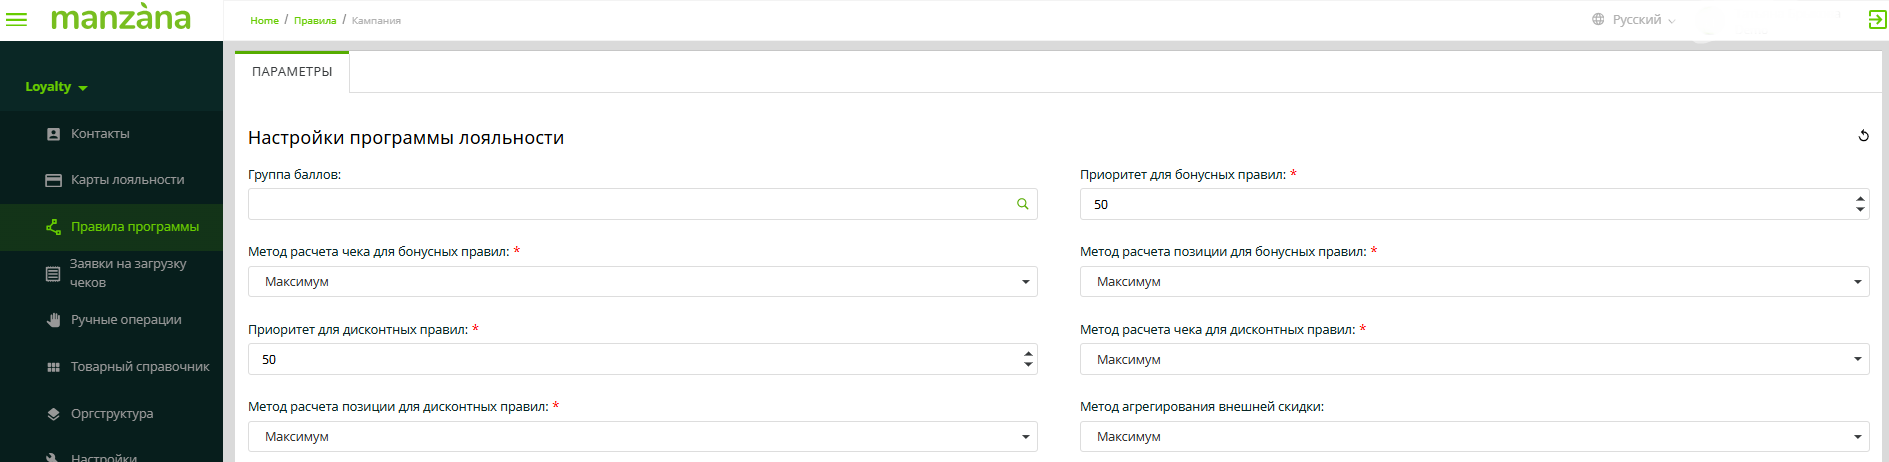Viewport: 1889px width, 462px height.
Task: Click the Правила breadcrumb link
Action: (x=315, y=20)
